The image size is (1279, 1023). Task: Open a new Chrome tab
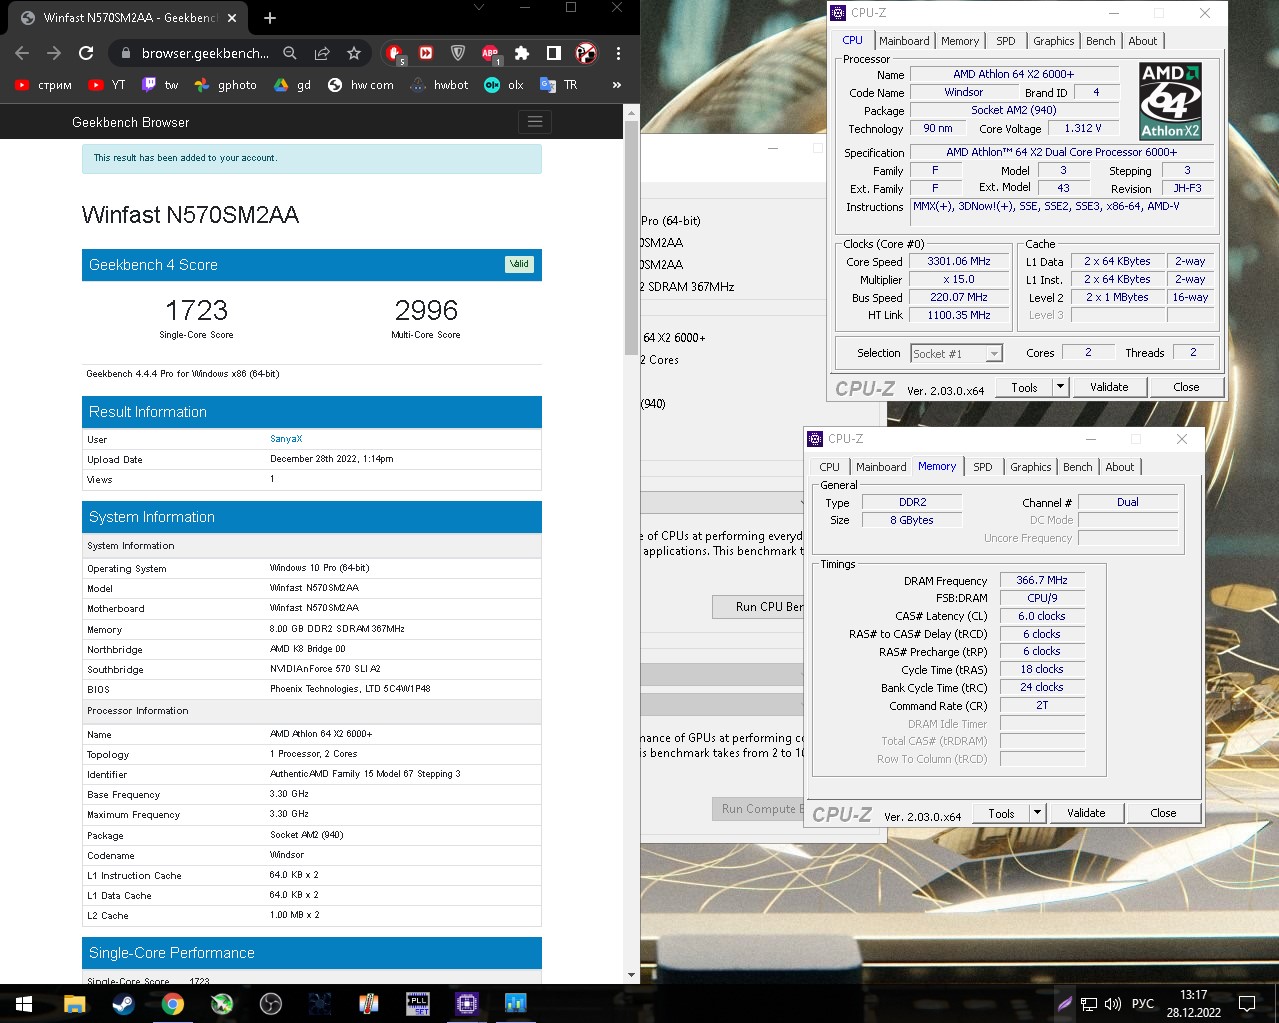point(270,17)
